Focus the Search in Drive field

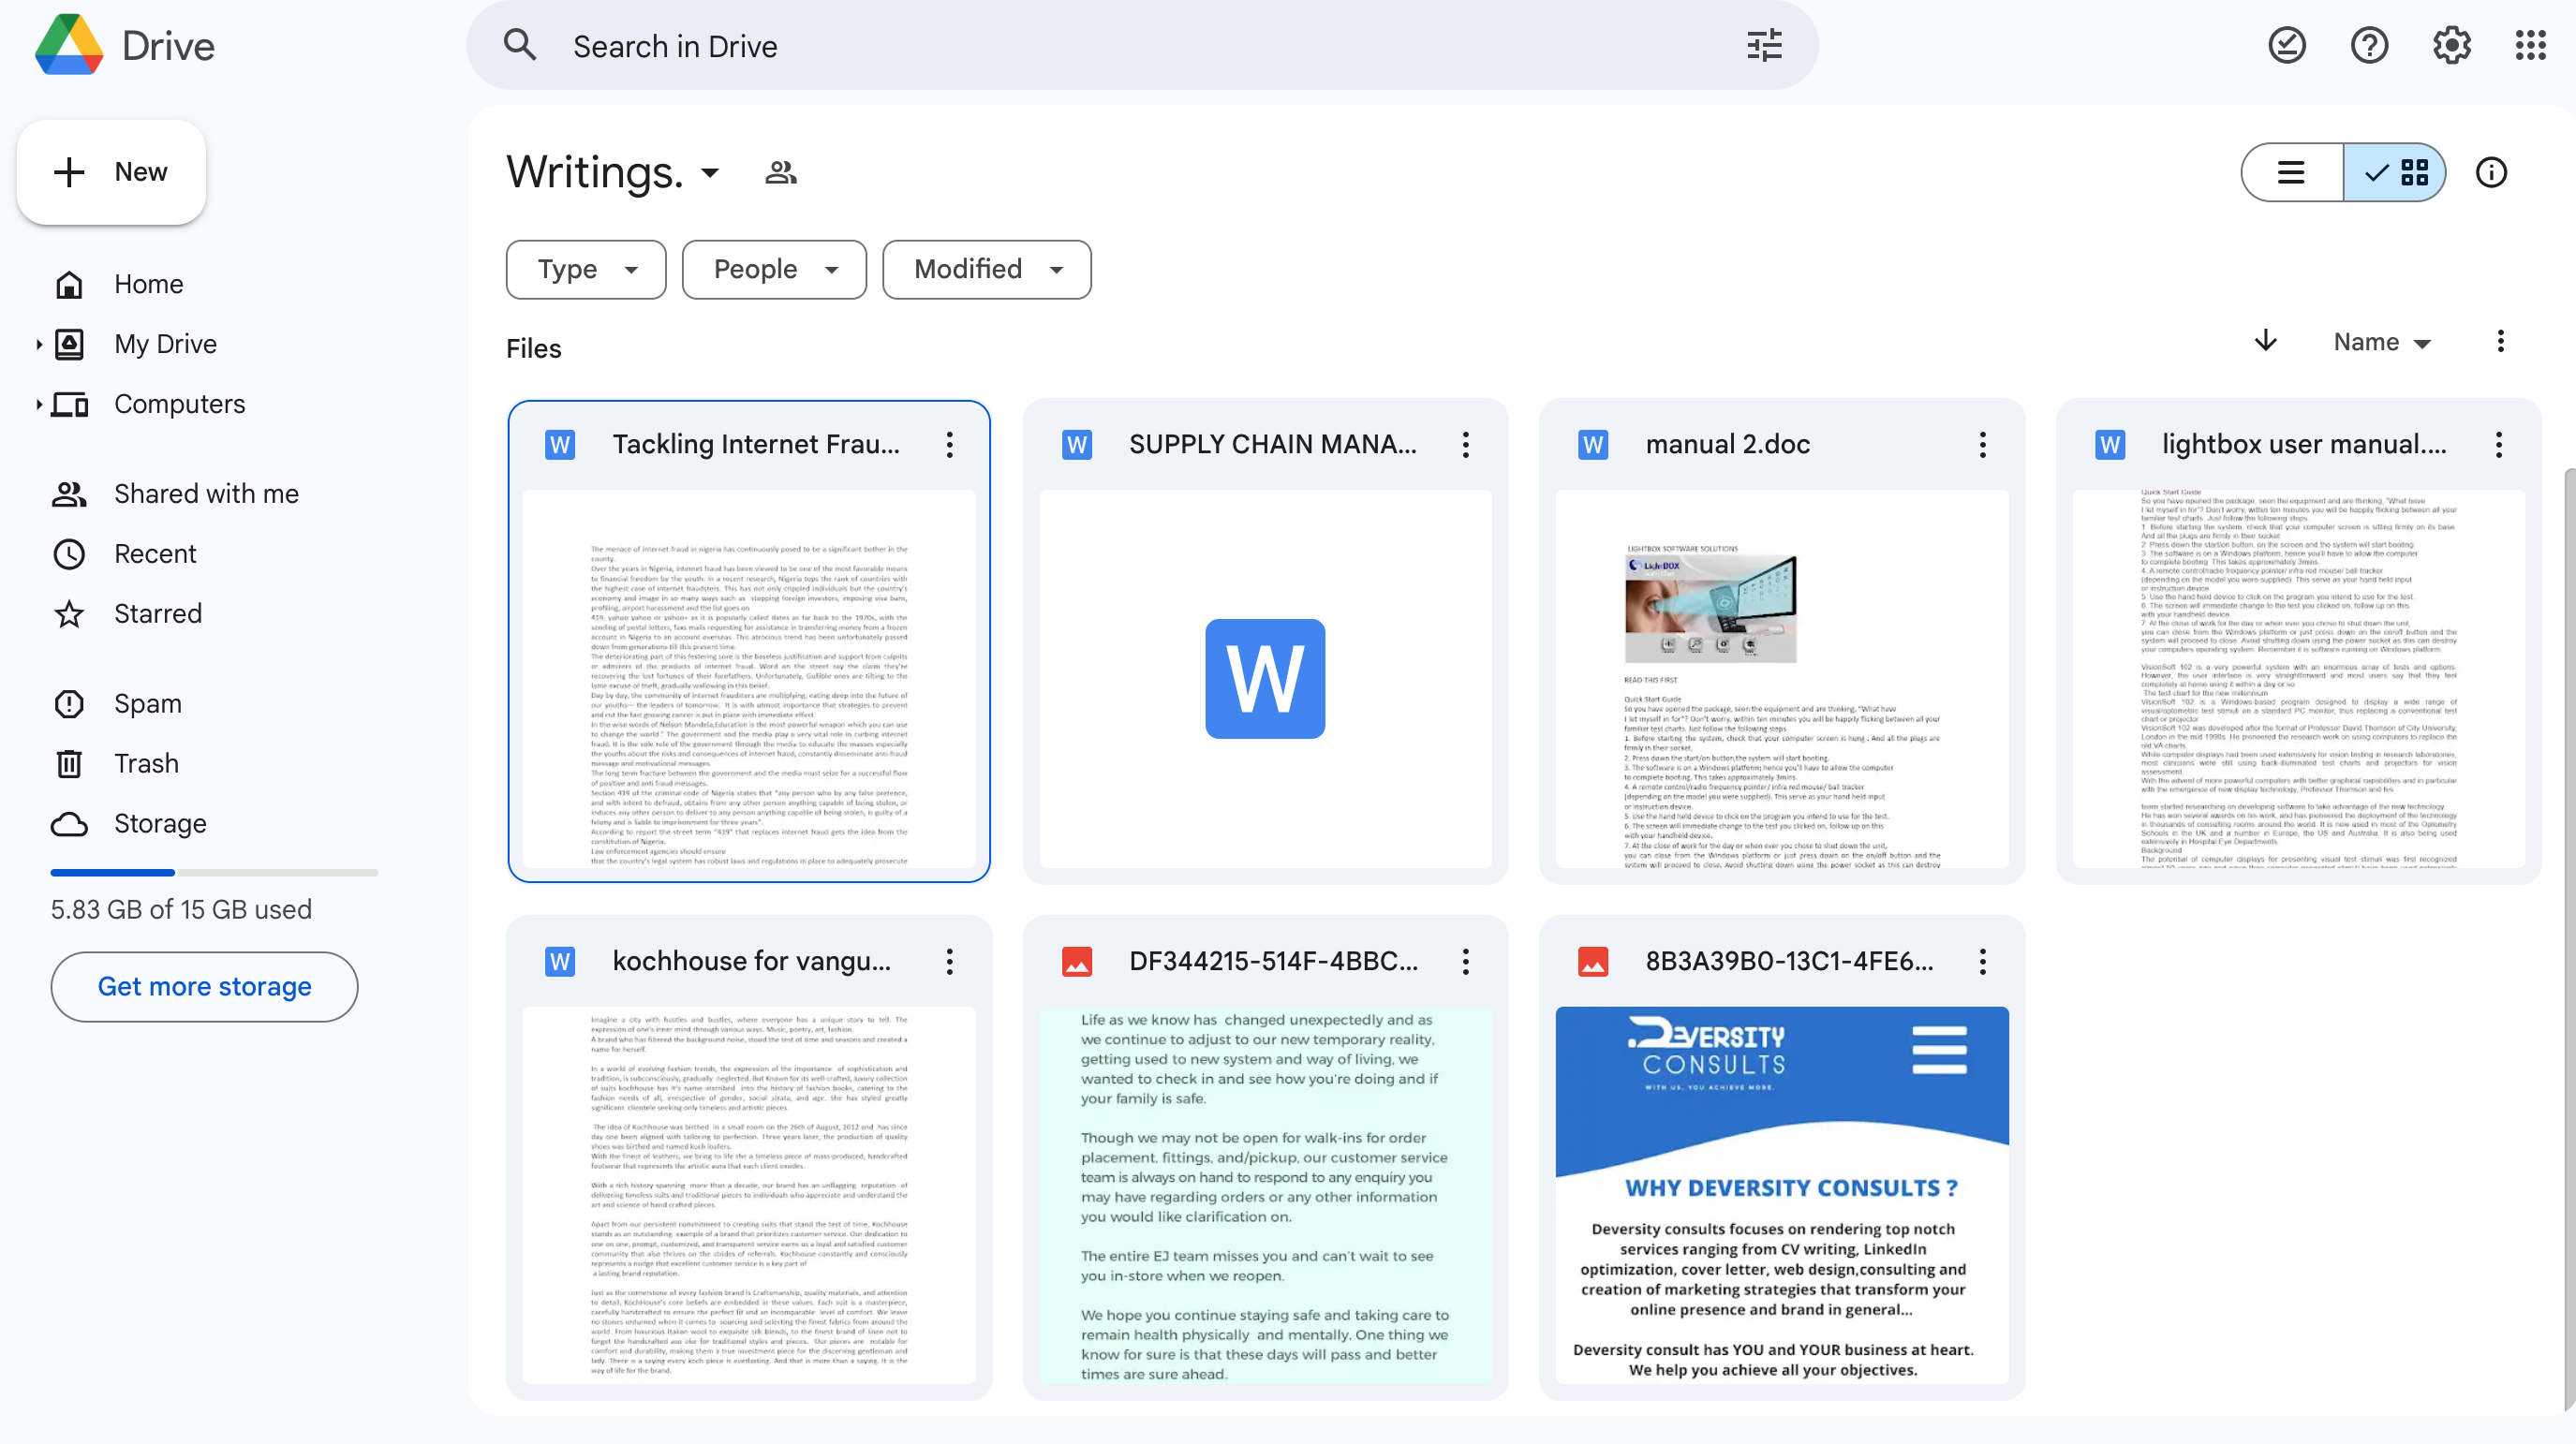1140,46
